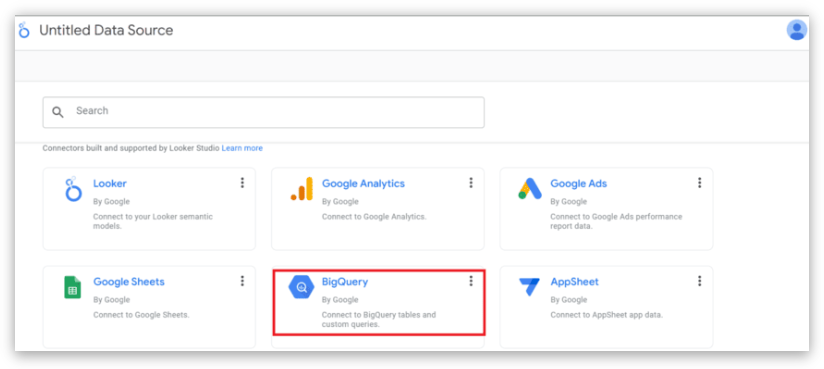Rename the Untitled Data Source title
The width and height of the screenshot is (824, 369).
coord(106,30)
